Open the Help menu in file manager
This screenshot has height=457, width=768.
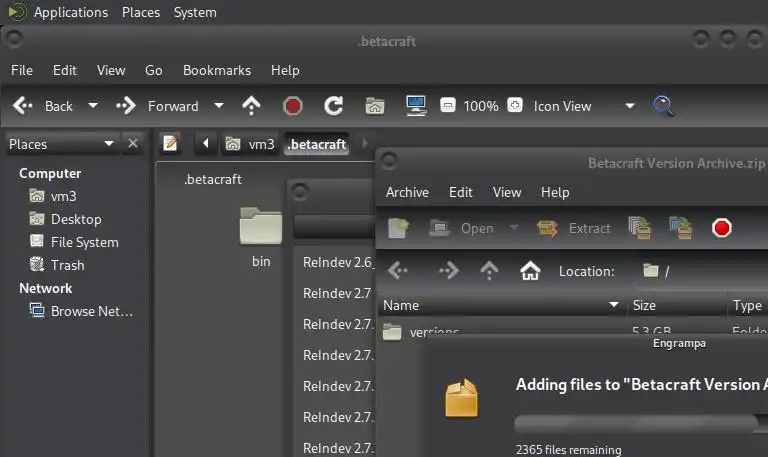pyautogui.click(x=285, y=71)
